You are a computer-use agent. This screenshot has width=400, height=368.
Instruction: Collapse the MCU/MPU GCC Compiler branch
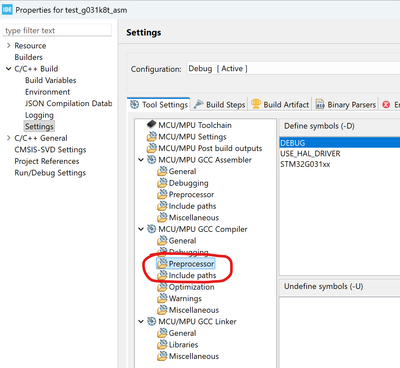coord(141,229)
